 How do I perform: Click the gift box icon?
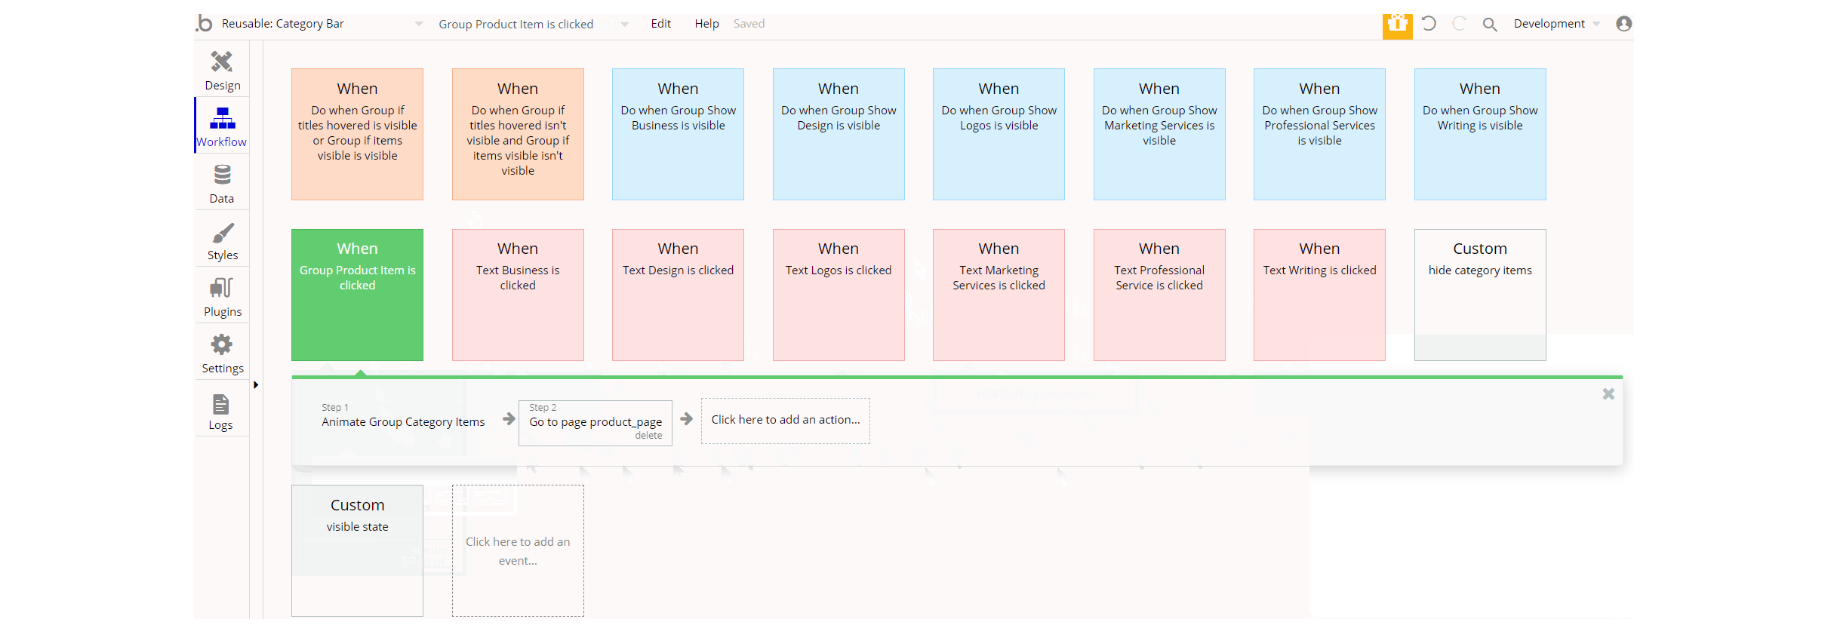1397,24
